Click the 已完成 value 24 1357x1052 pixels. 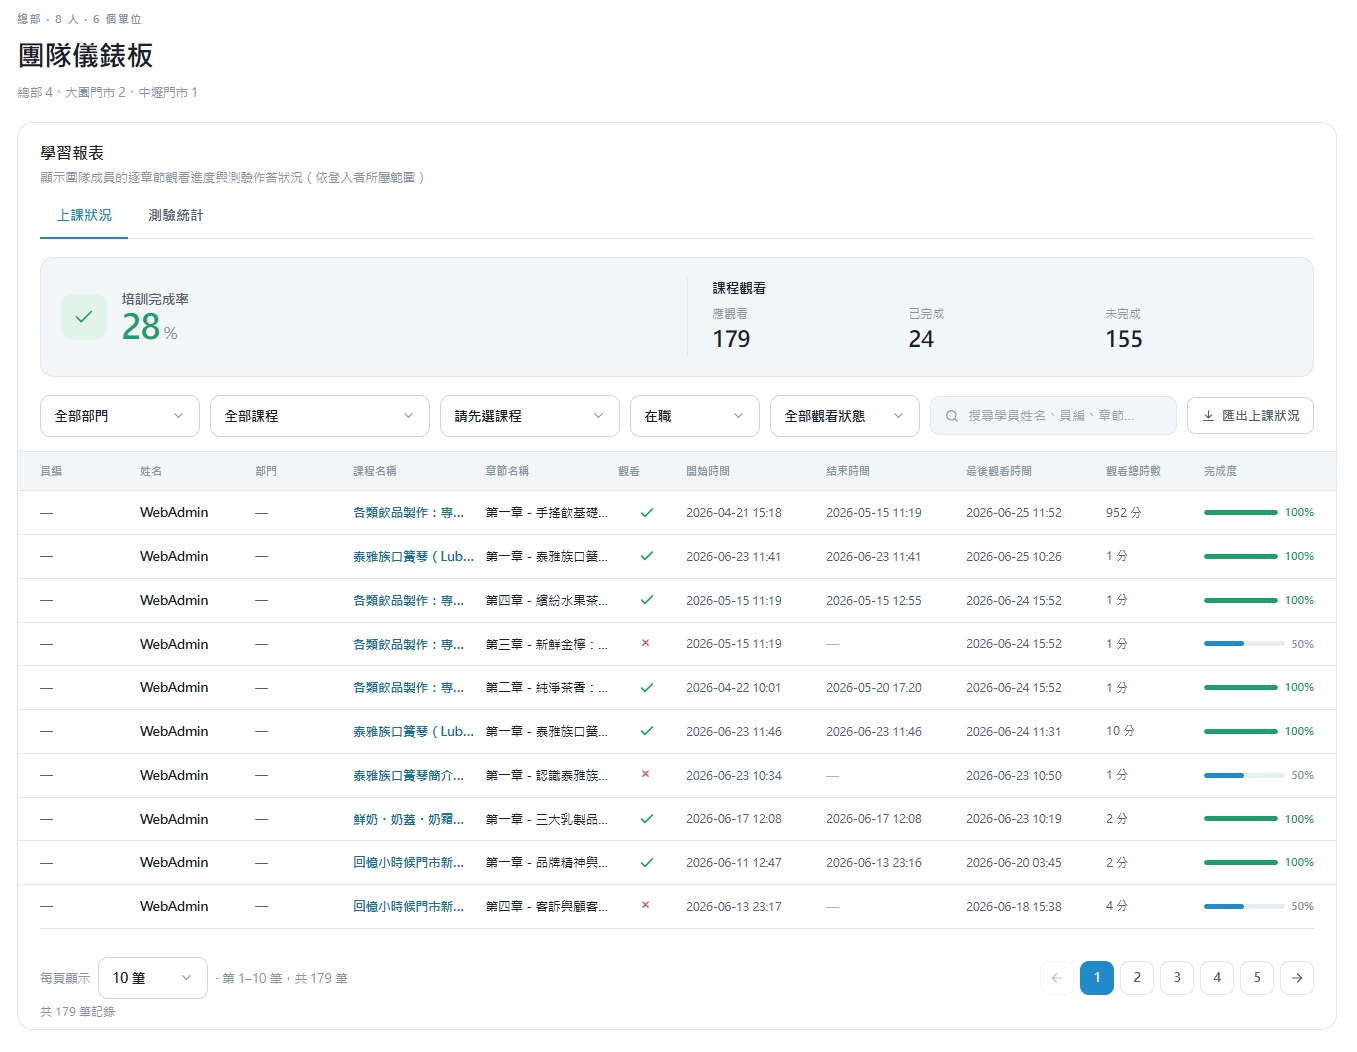click(921, 339)
